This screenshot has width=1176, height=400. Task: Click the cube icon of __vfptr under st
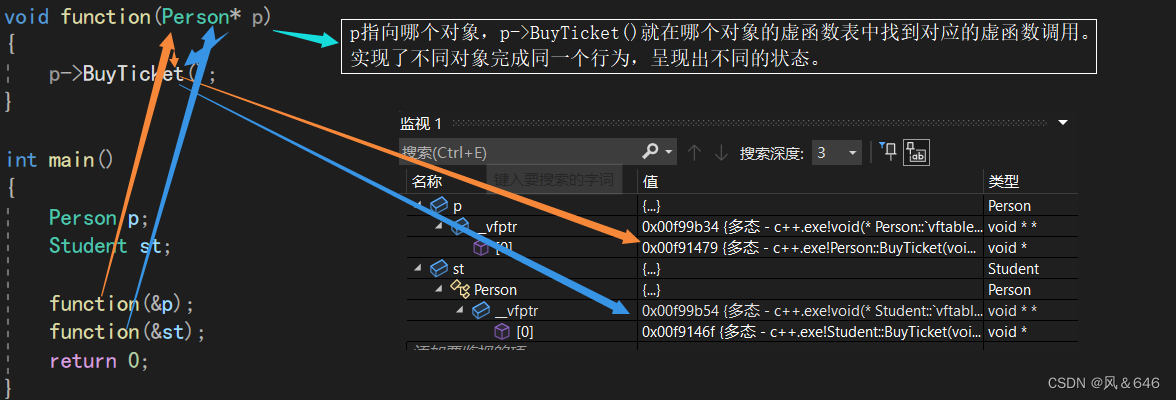tap(481, 311)
